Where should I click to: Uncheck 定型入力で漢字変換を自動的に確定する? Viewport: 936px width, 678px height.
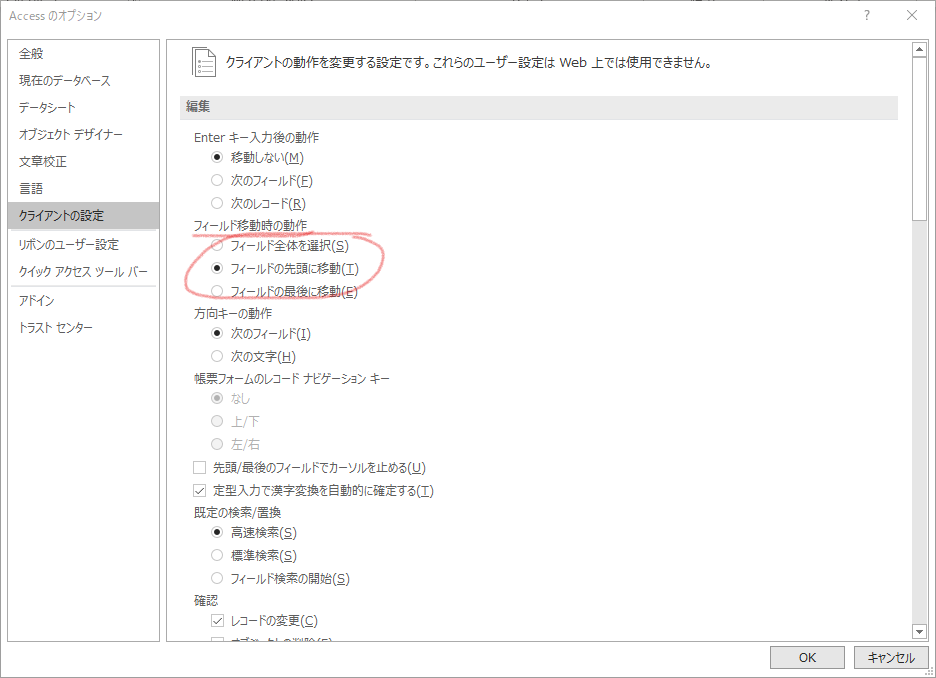coord(199,491)
